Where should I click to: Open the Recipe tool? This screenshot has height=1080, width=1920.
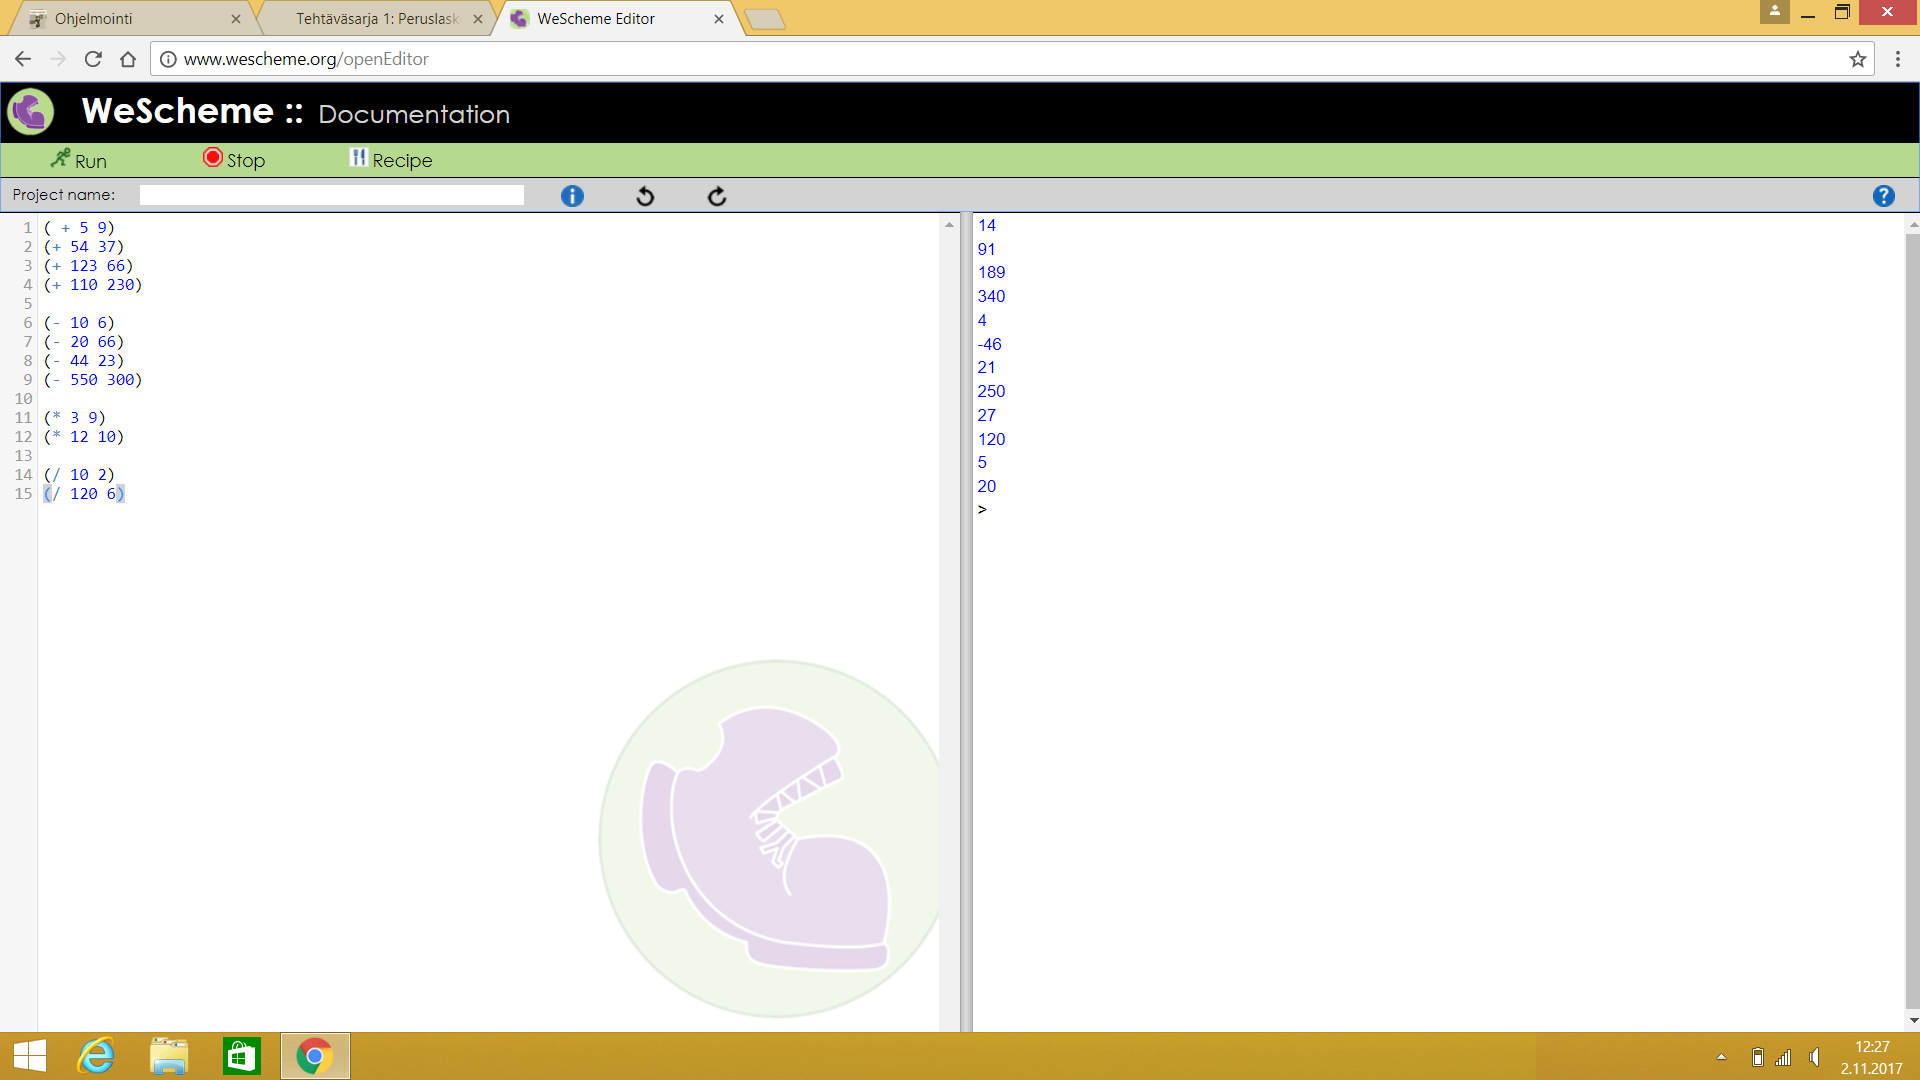tap(391, 160)
